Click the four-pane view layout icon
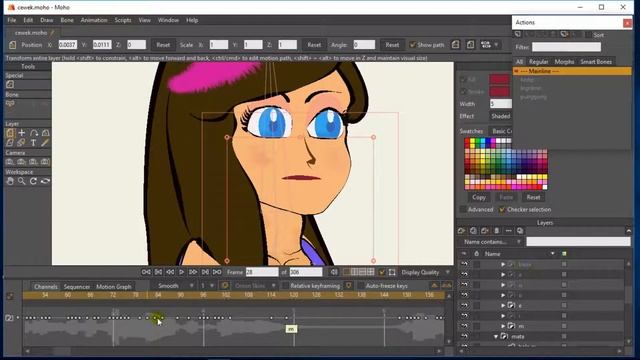 [x=371, y=272]
